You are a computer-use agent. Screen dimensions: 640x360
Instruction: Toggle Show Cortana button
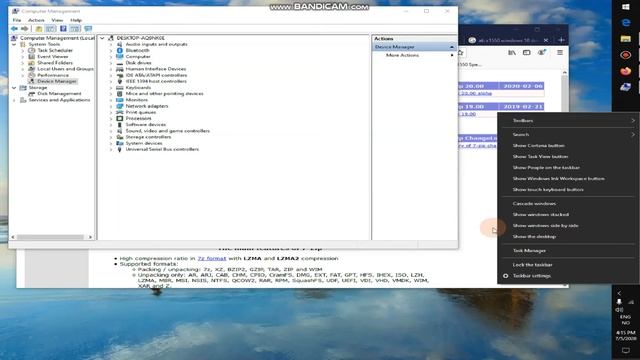coord(568,145)
